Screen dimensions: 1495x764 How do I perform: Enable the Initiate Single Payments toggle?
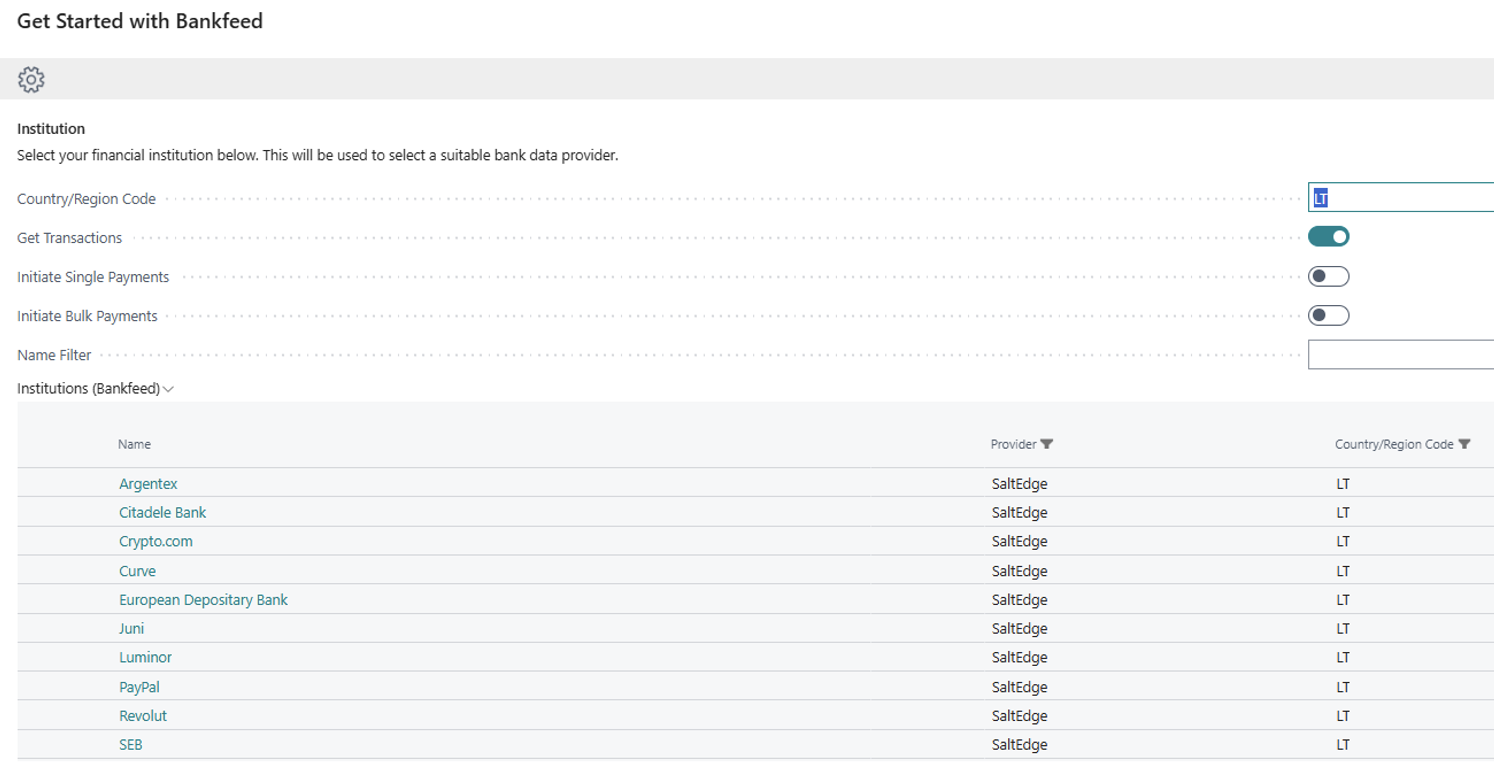[1329, 276]
